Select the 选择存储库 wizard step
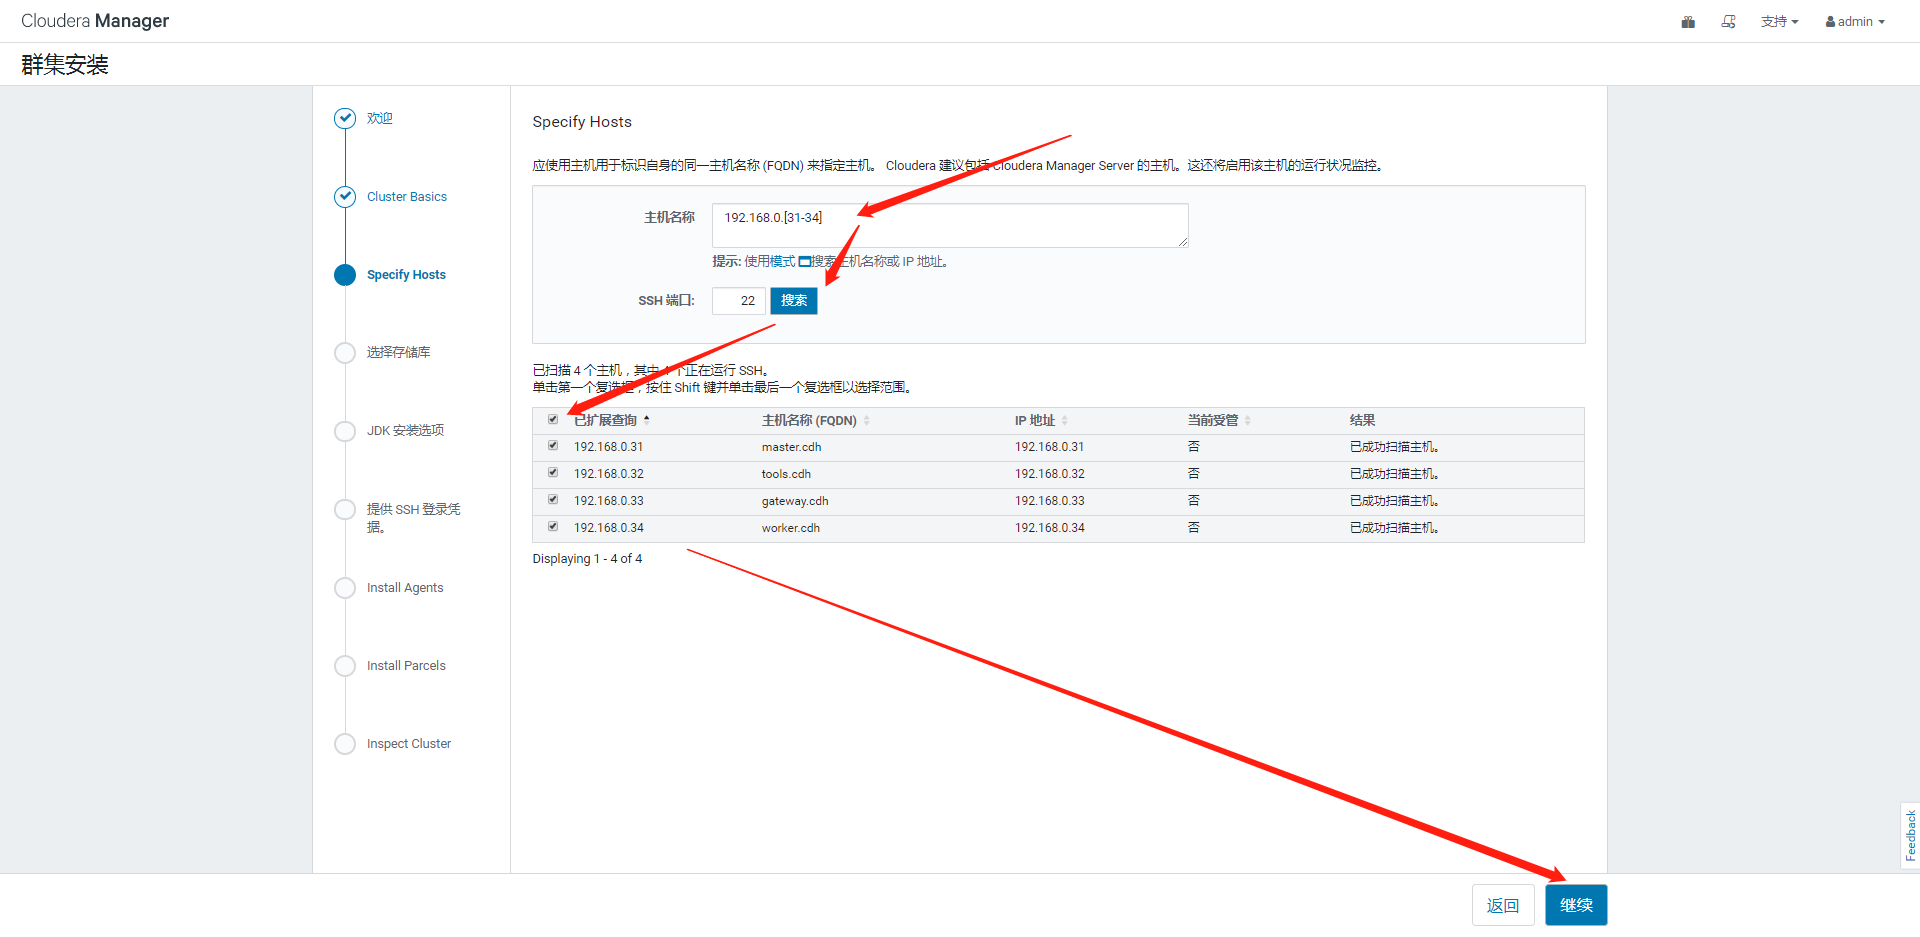 point(399,353)
